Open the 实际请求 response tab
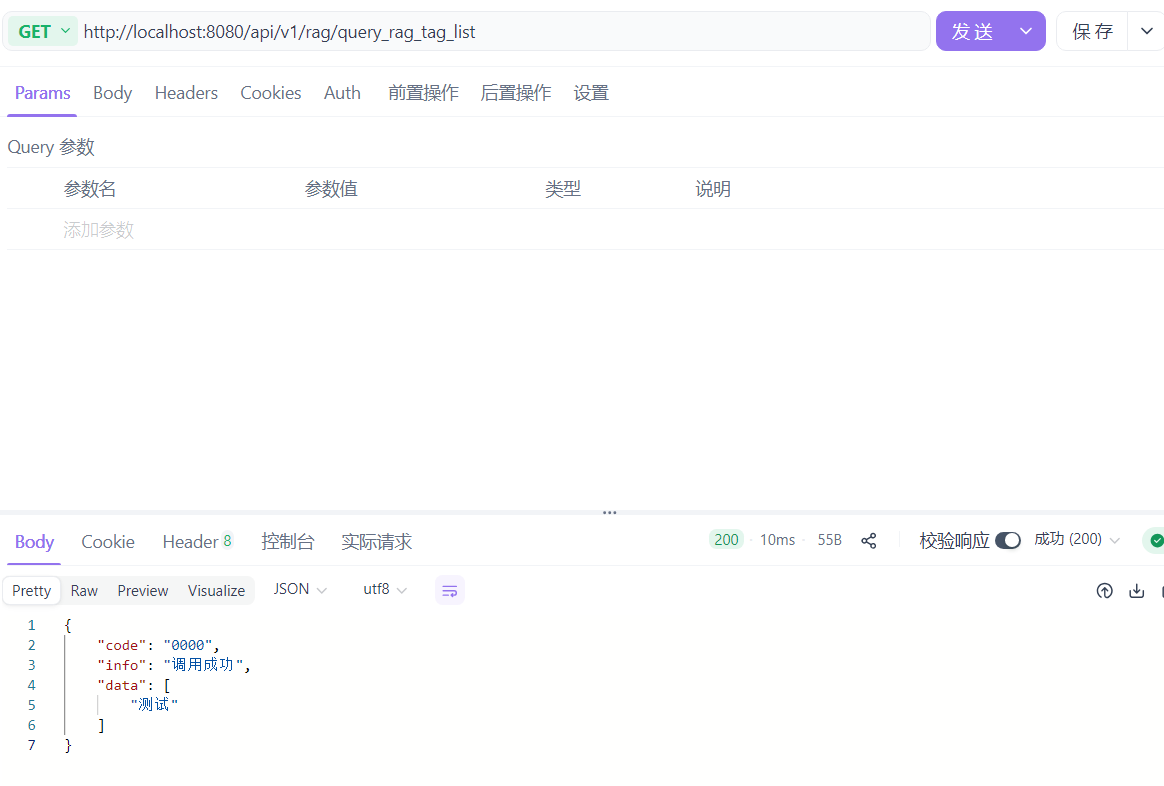The image size is (1164, 786). click(x=376, y=542)
